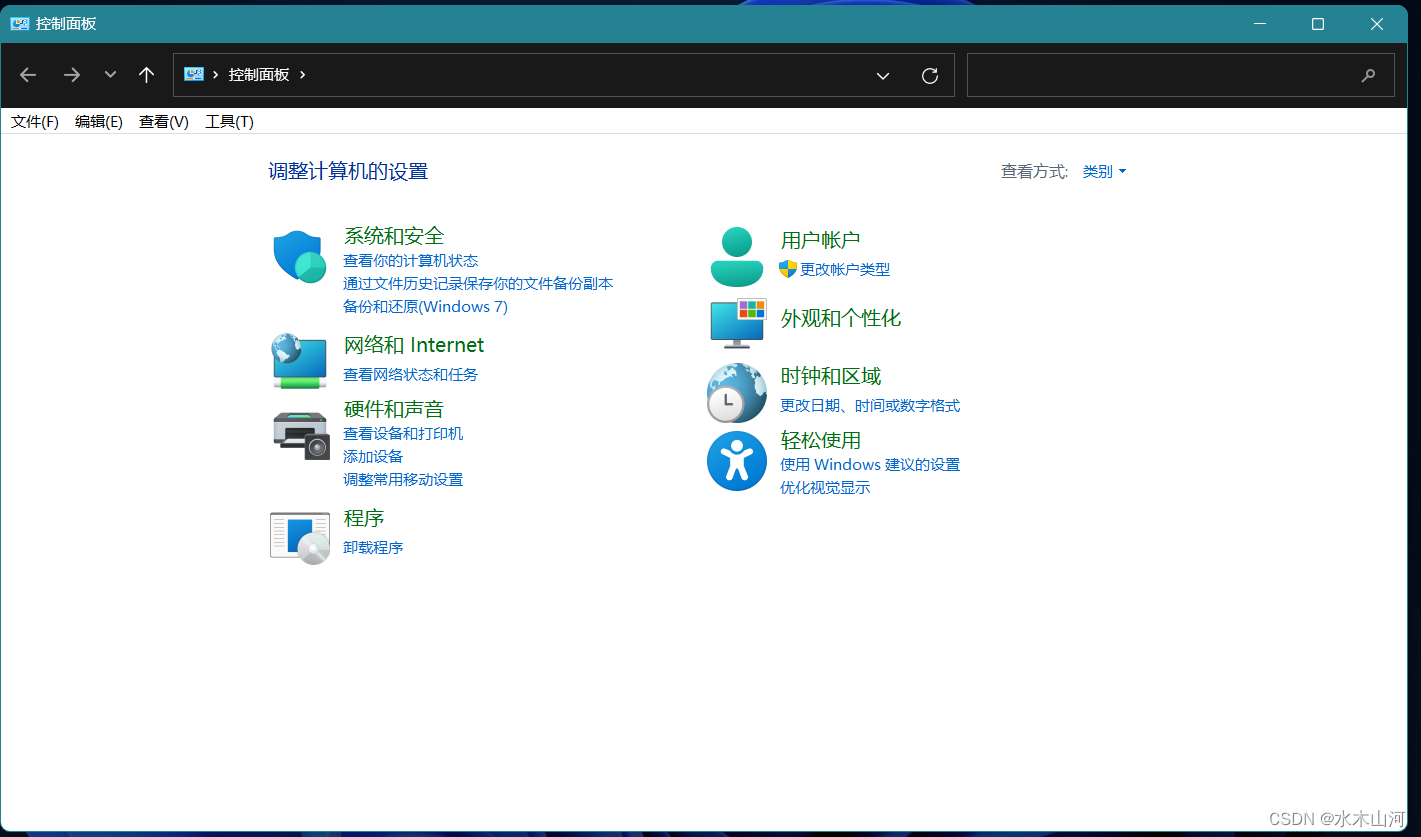The image size is (1421, 837).
Task: Open recent locations dropdown arrow
Action: (111, 75)
